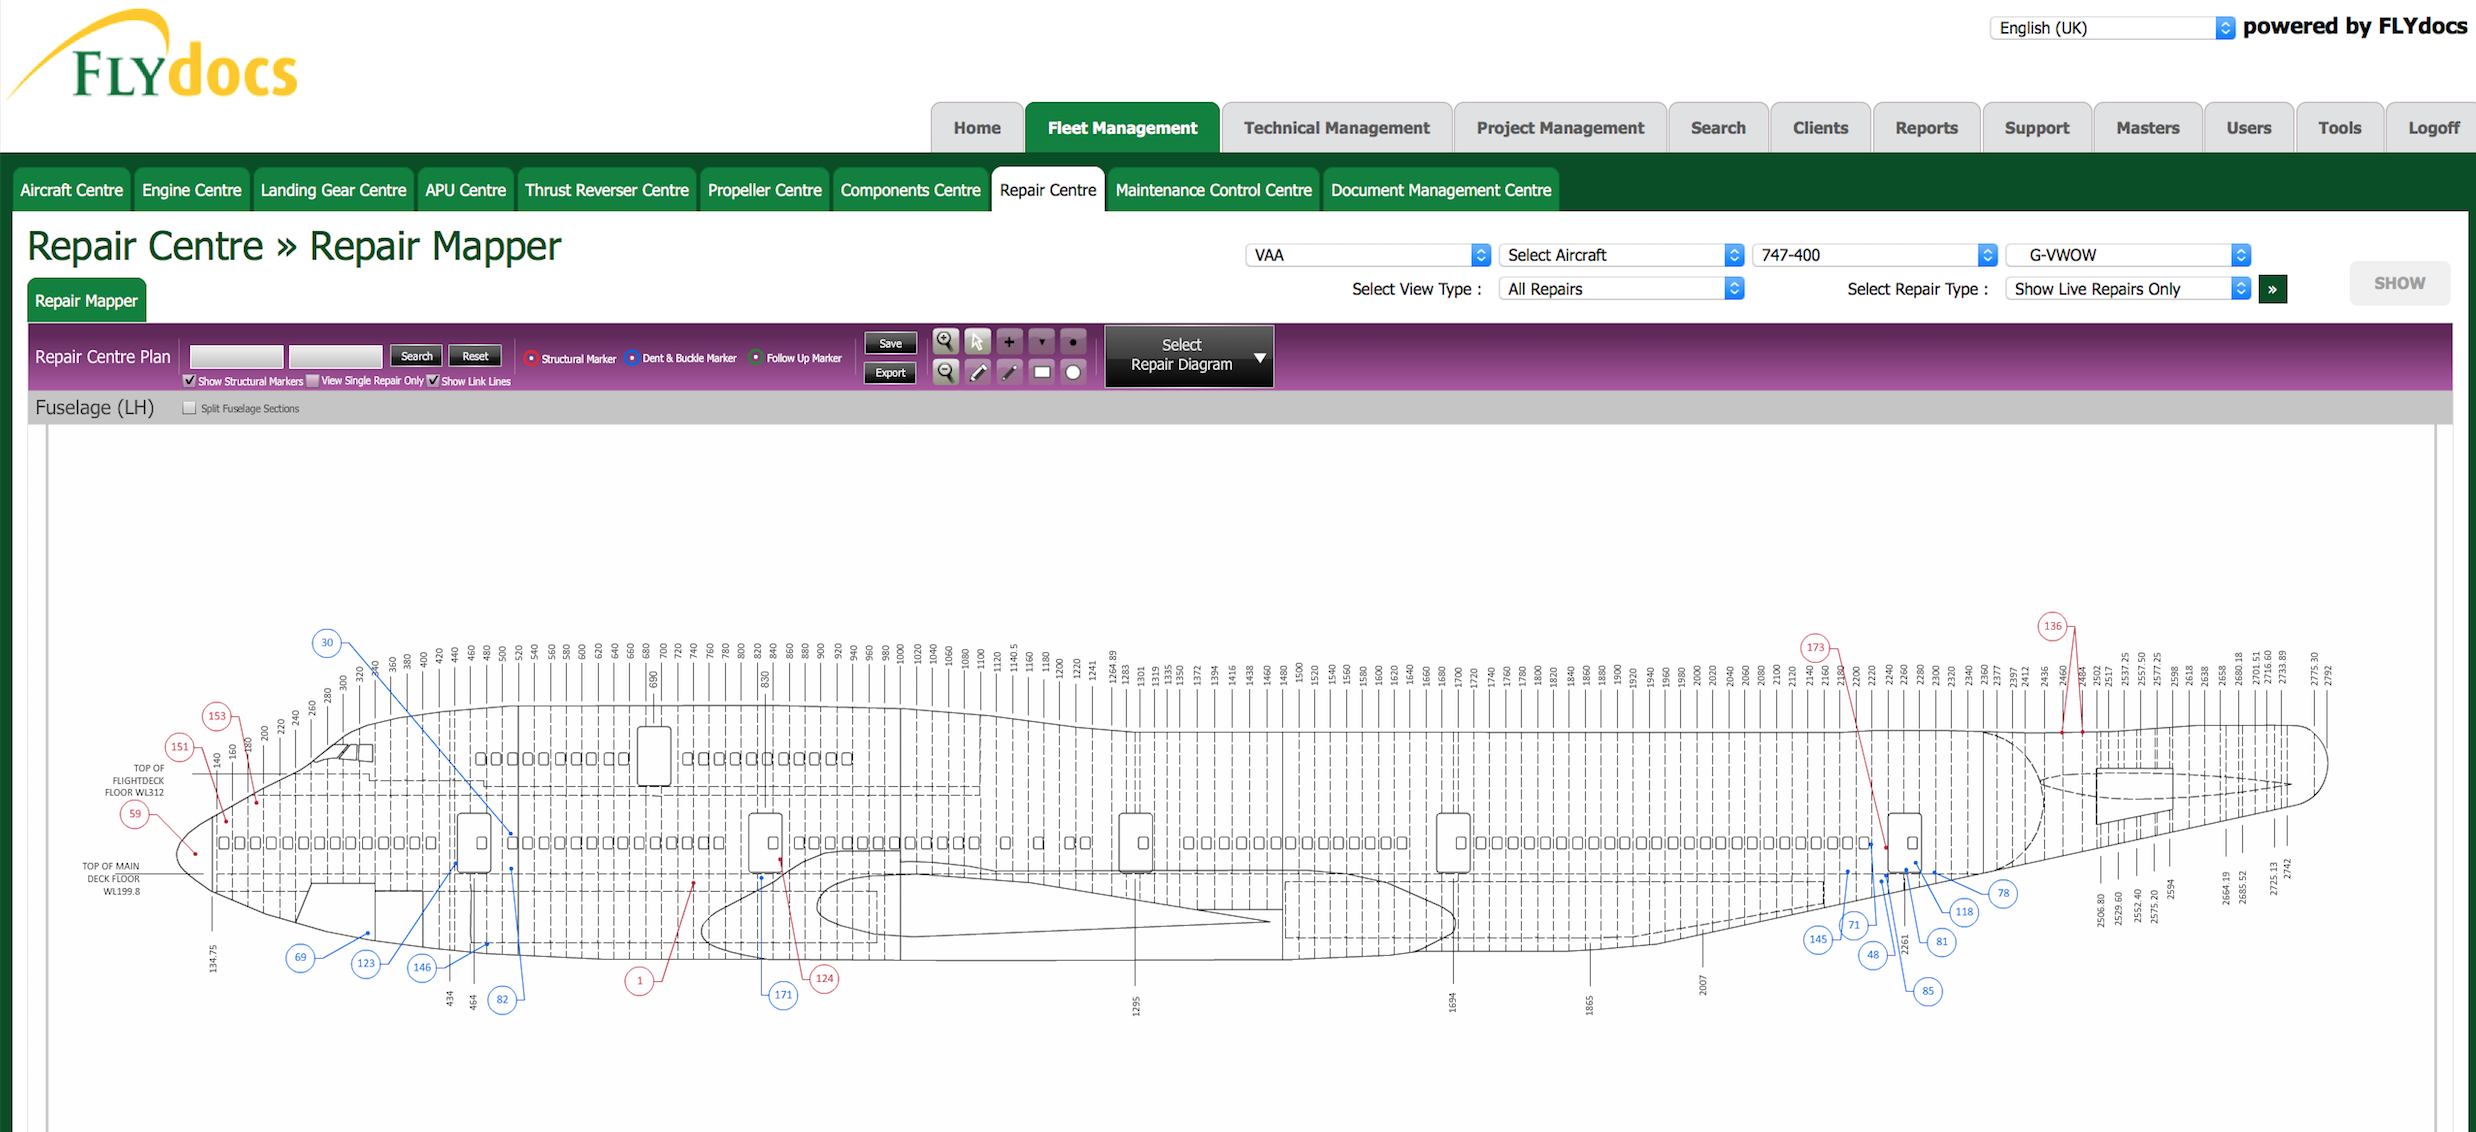Enable Split Fuselage Sections checkbox
Image resolution: width=2476 pixels, height=1132 pixels.
(189, 408)
